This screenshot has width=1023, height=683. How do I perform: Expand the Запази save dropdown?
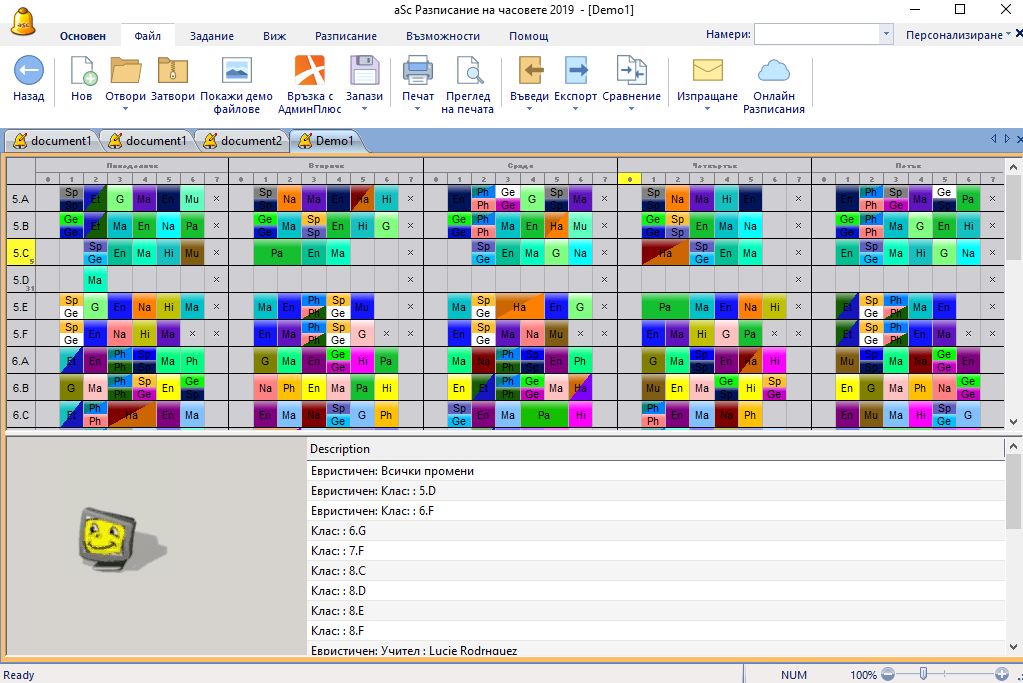[x=364, y=109]
